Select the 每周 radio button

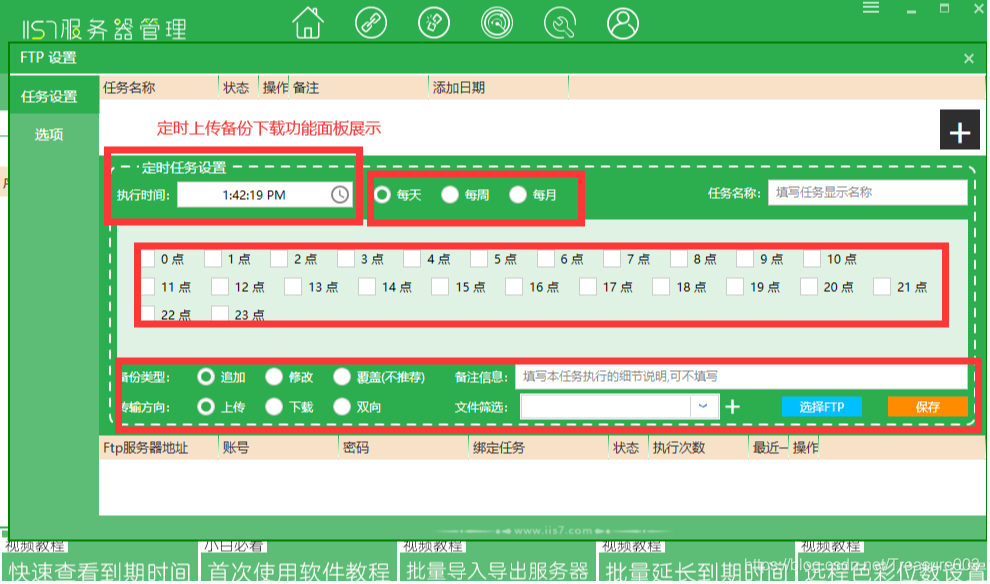click(x=450, y=194)
